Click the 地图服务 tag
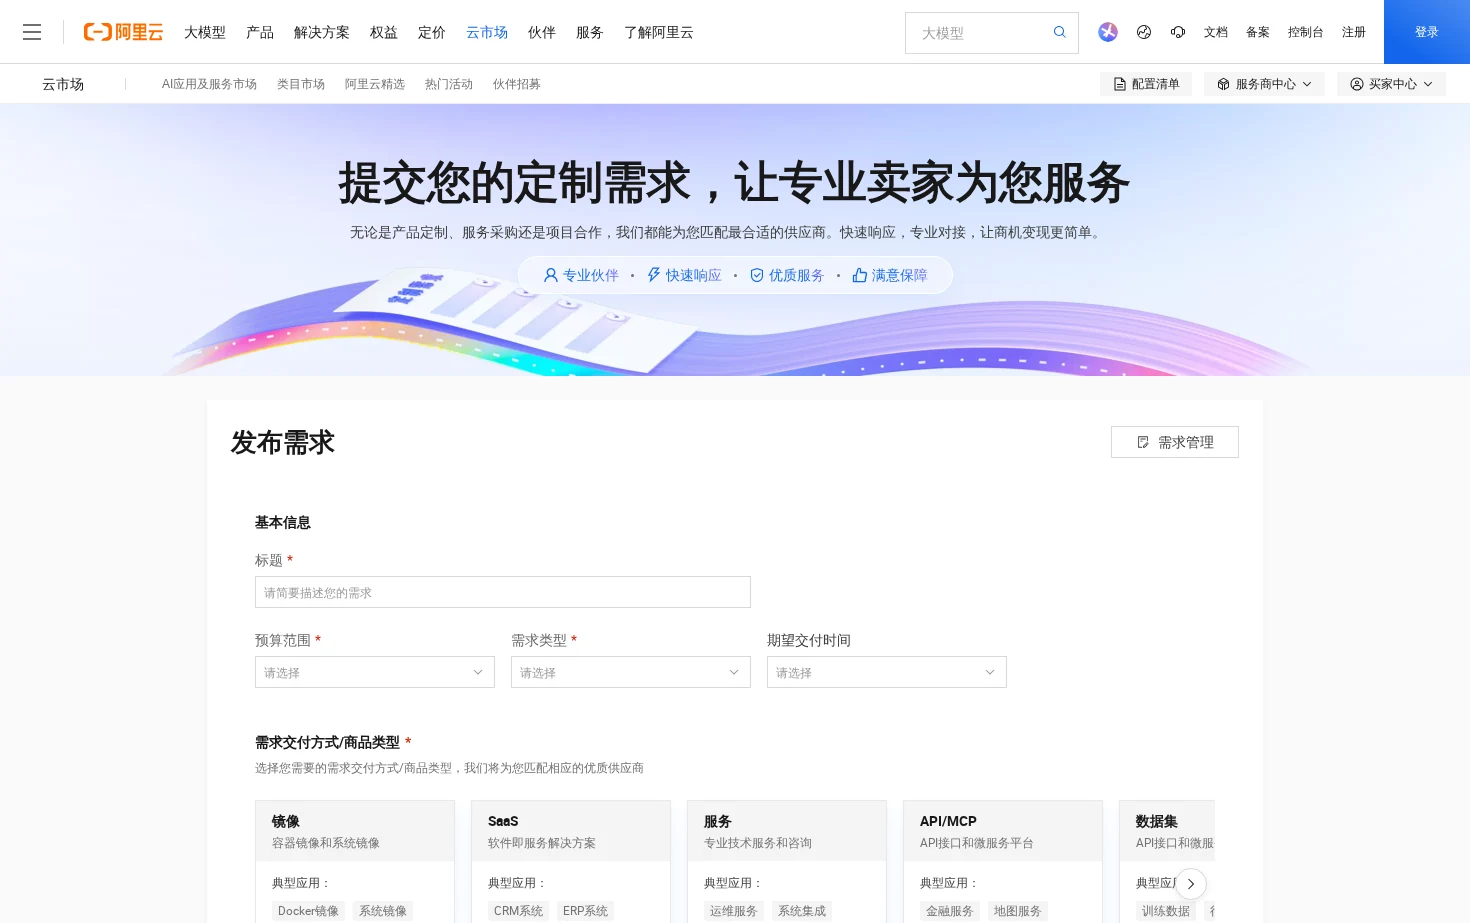 pos(1018,911)
